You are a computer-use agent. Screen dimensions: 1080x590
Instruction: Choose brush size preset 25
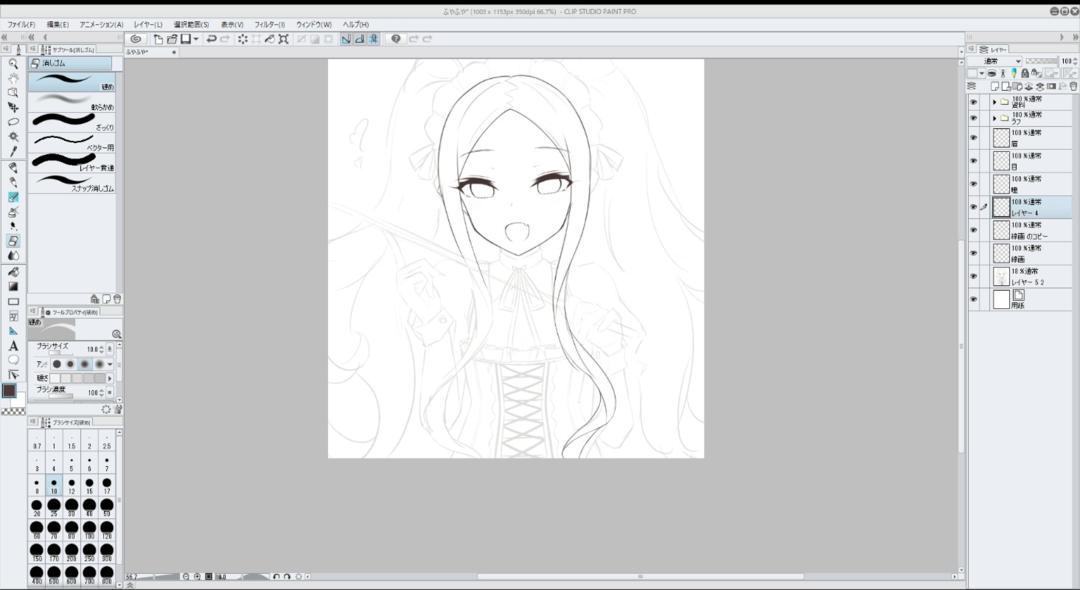pyautogui.click(x=54, y=508)
